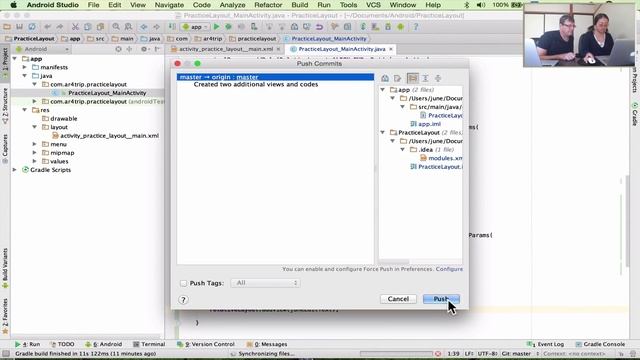640x360 pixels.
Task: Stop the Synchronizing files progress
Action: click(x=438, y=354)
